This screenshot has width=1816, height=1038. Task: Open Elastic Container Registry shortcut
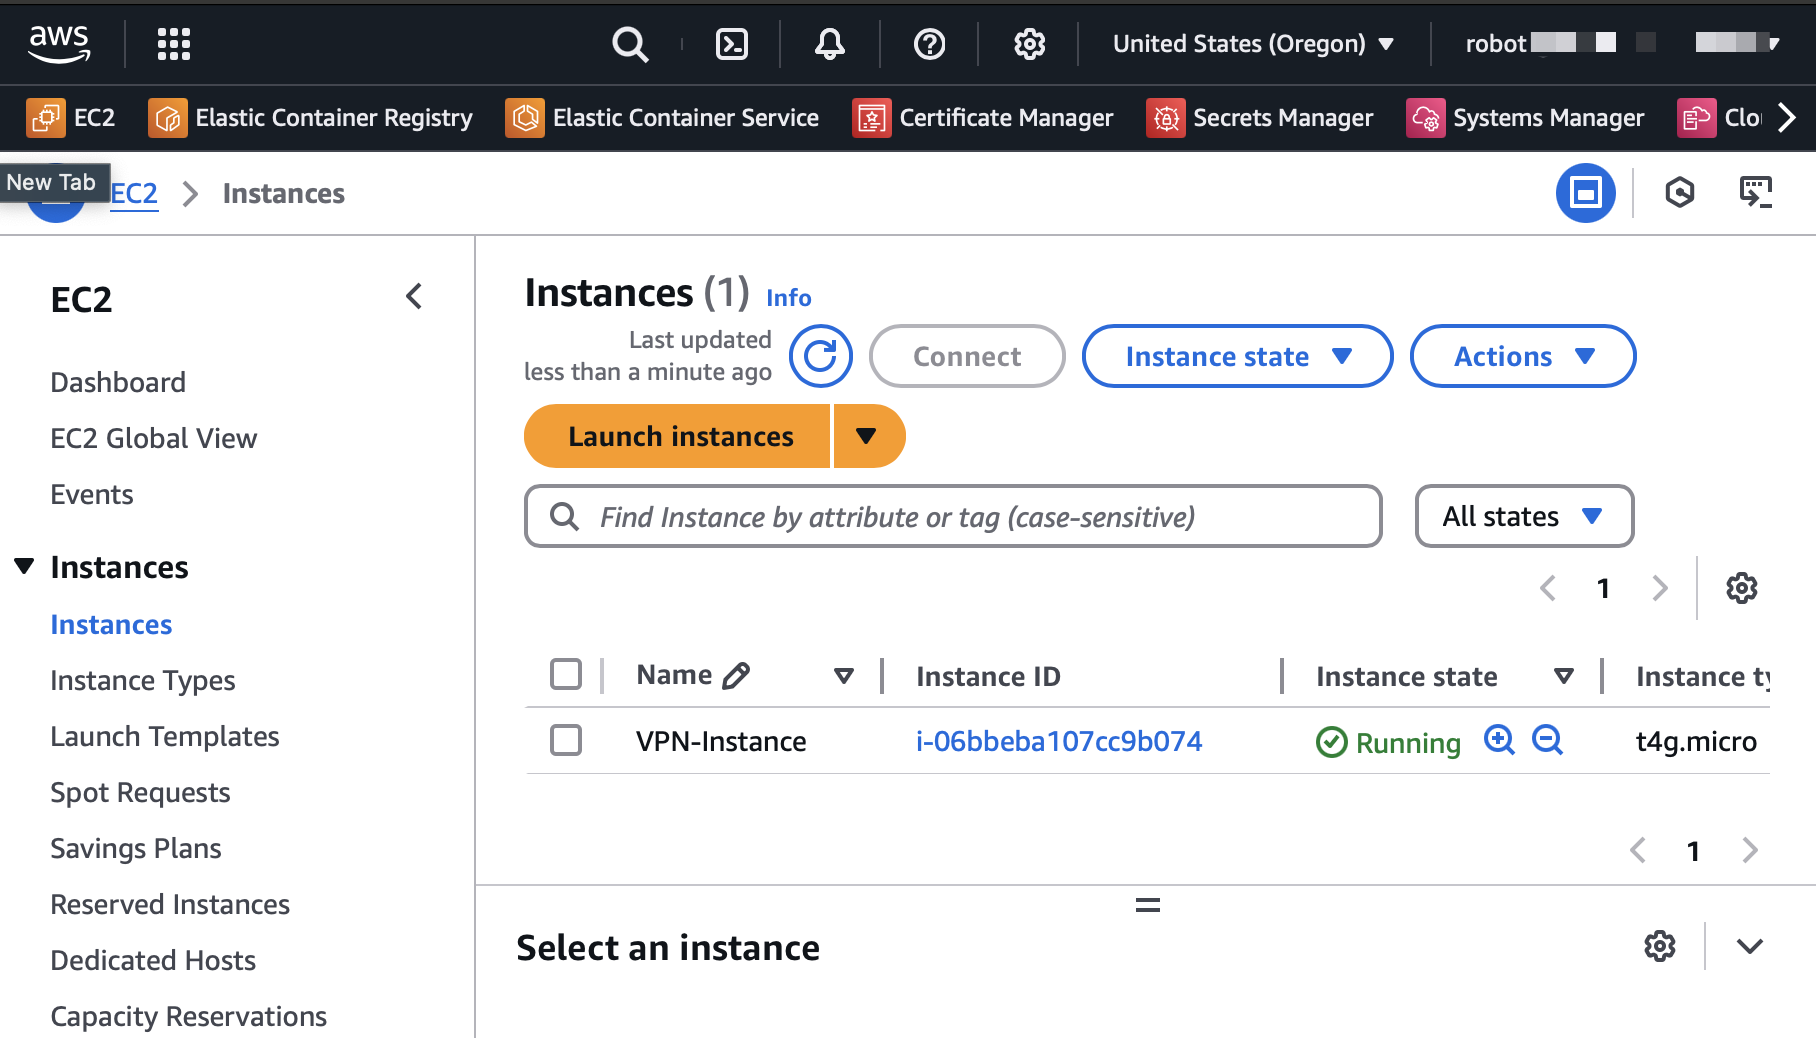(311, 118)
